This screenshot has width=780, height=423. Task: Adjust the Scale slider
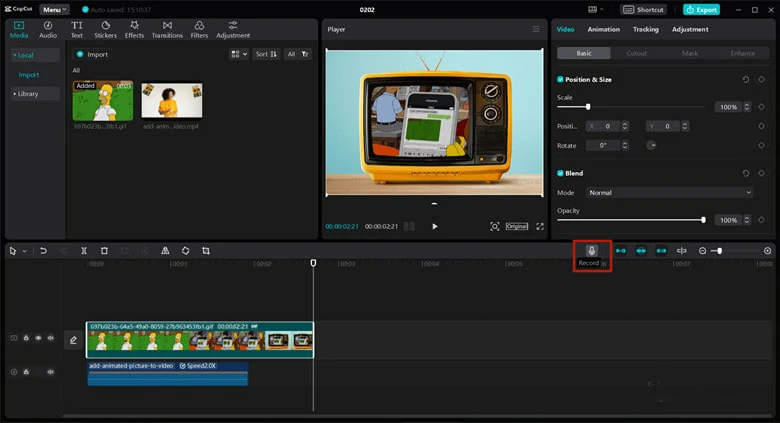pos(588,107)
